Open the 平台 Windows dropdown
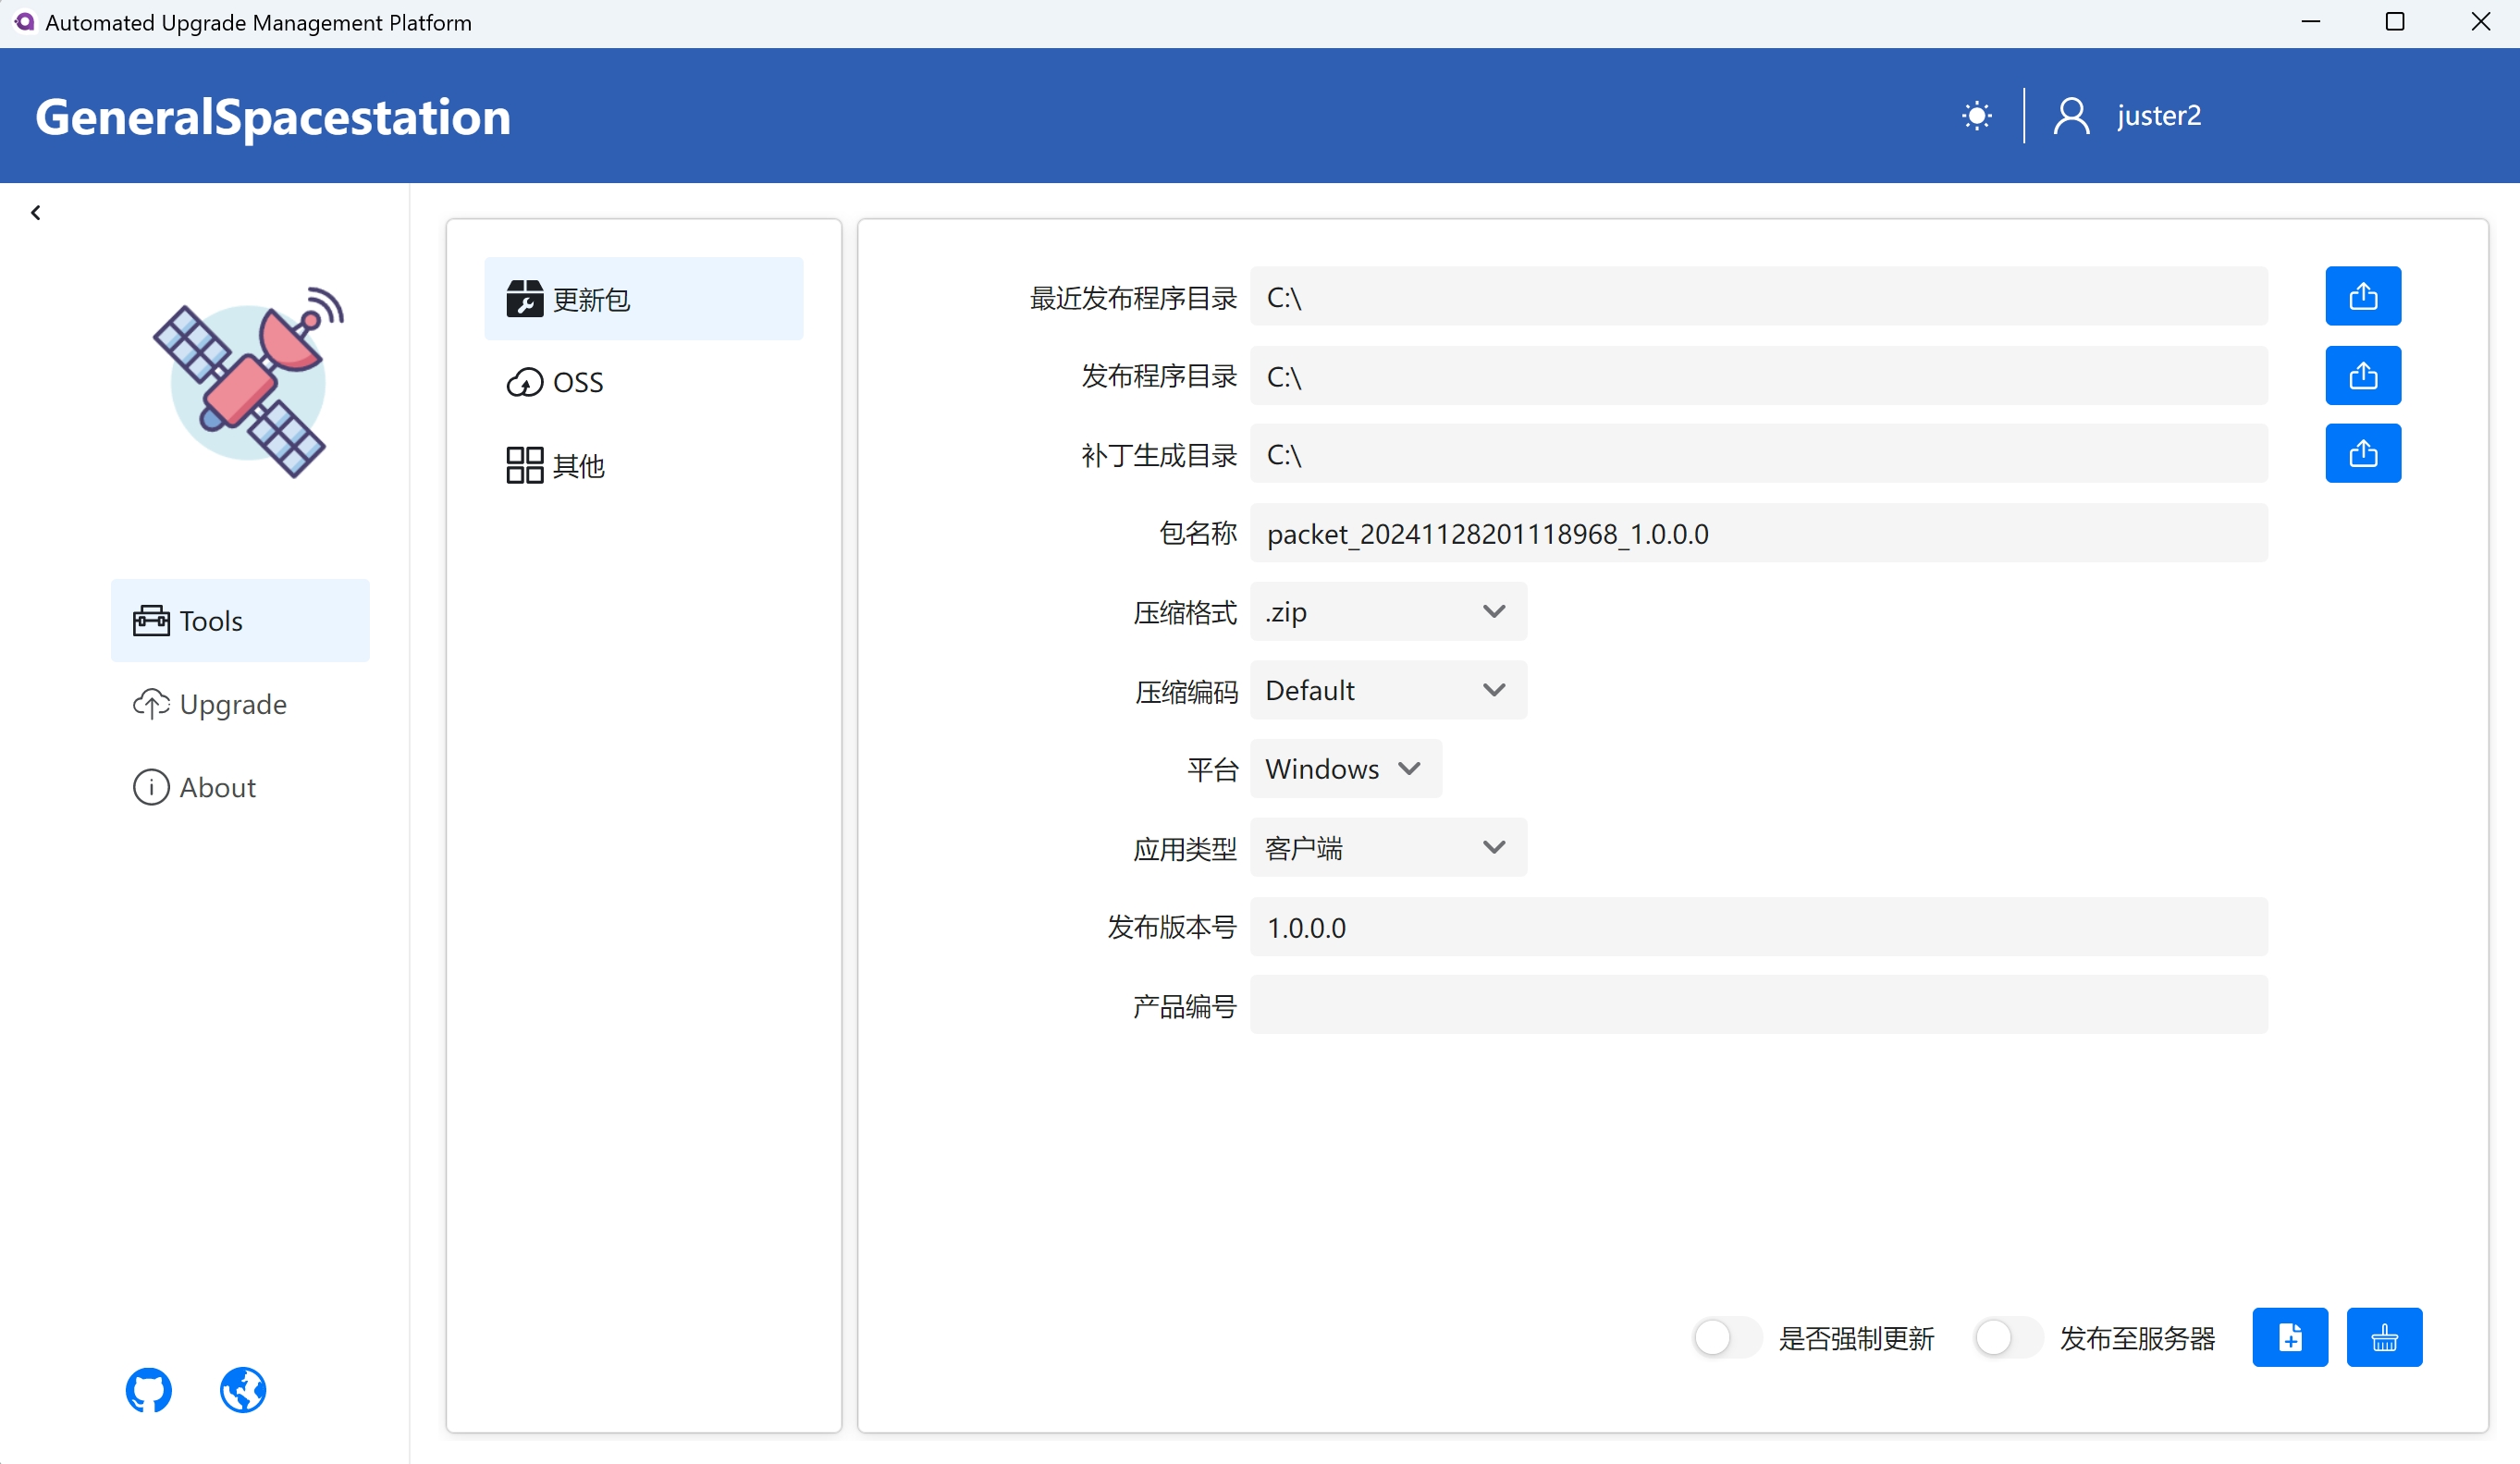Image resolution: width=2520 pixels, height=1464 pixels. pos(1346,769)
